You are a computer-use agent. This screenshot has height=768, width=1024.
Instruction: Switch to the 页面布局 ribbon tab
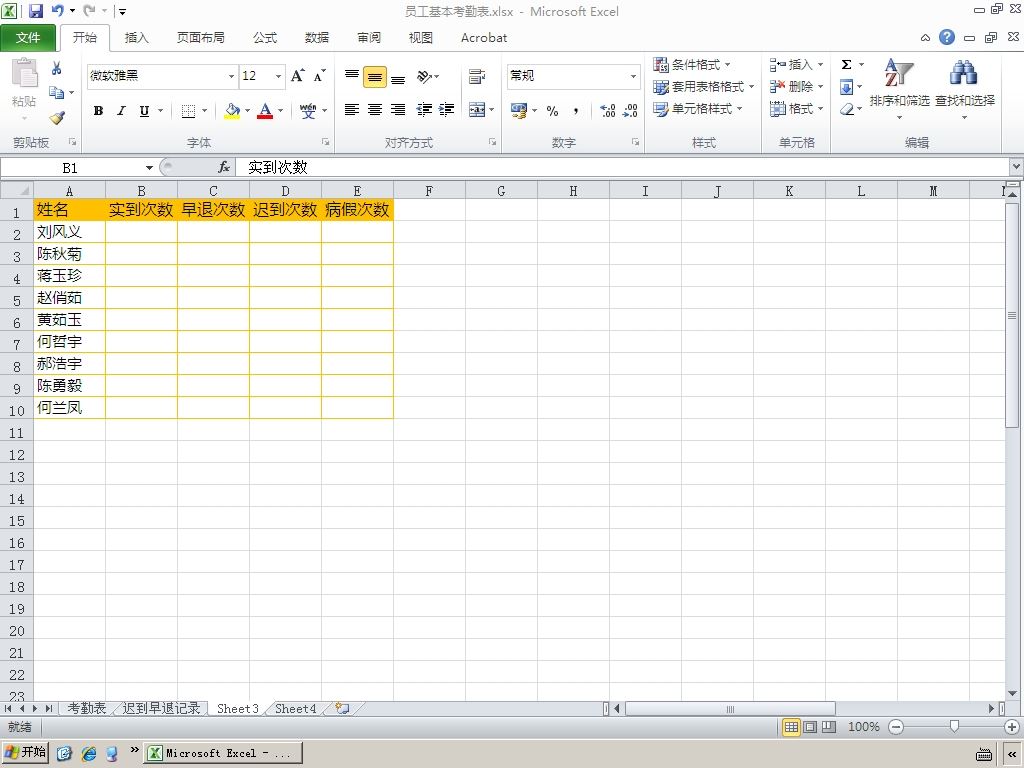click(200, 37)
